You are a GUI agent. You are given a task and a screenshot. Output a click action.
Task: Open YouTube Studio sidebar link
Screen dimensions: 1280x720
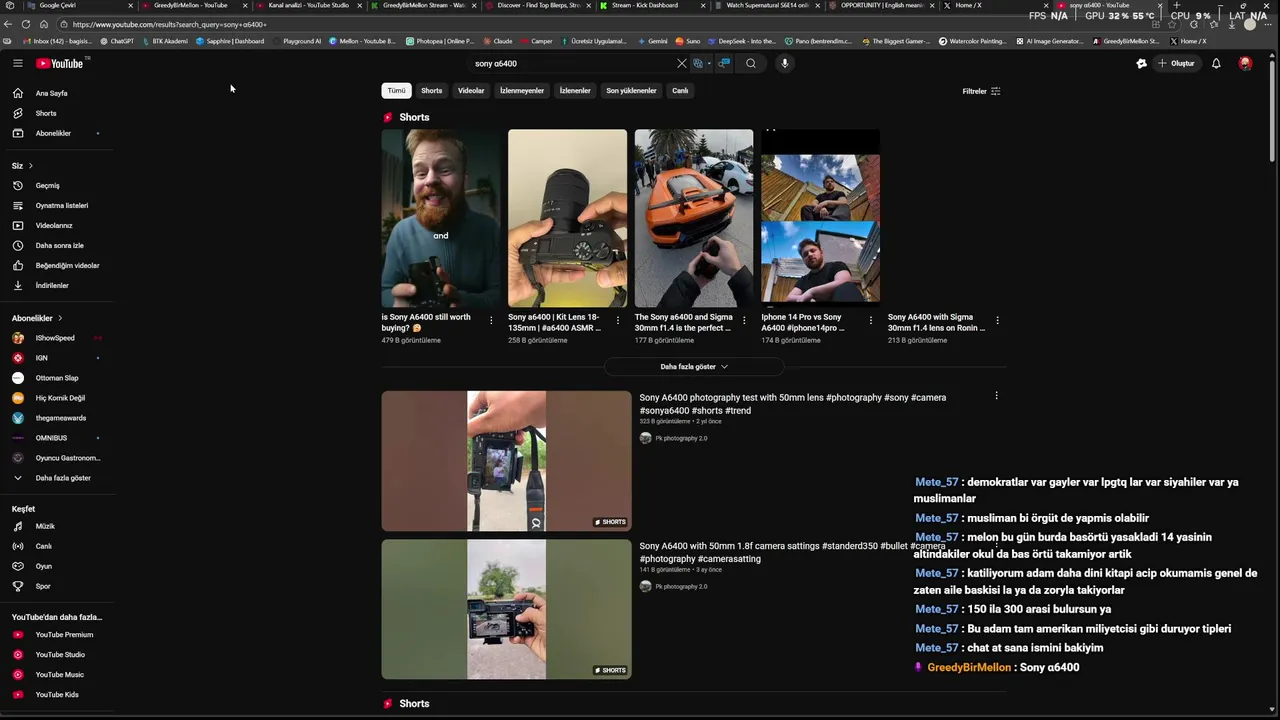click(58, 654)
